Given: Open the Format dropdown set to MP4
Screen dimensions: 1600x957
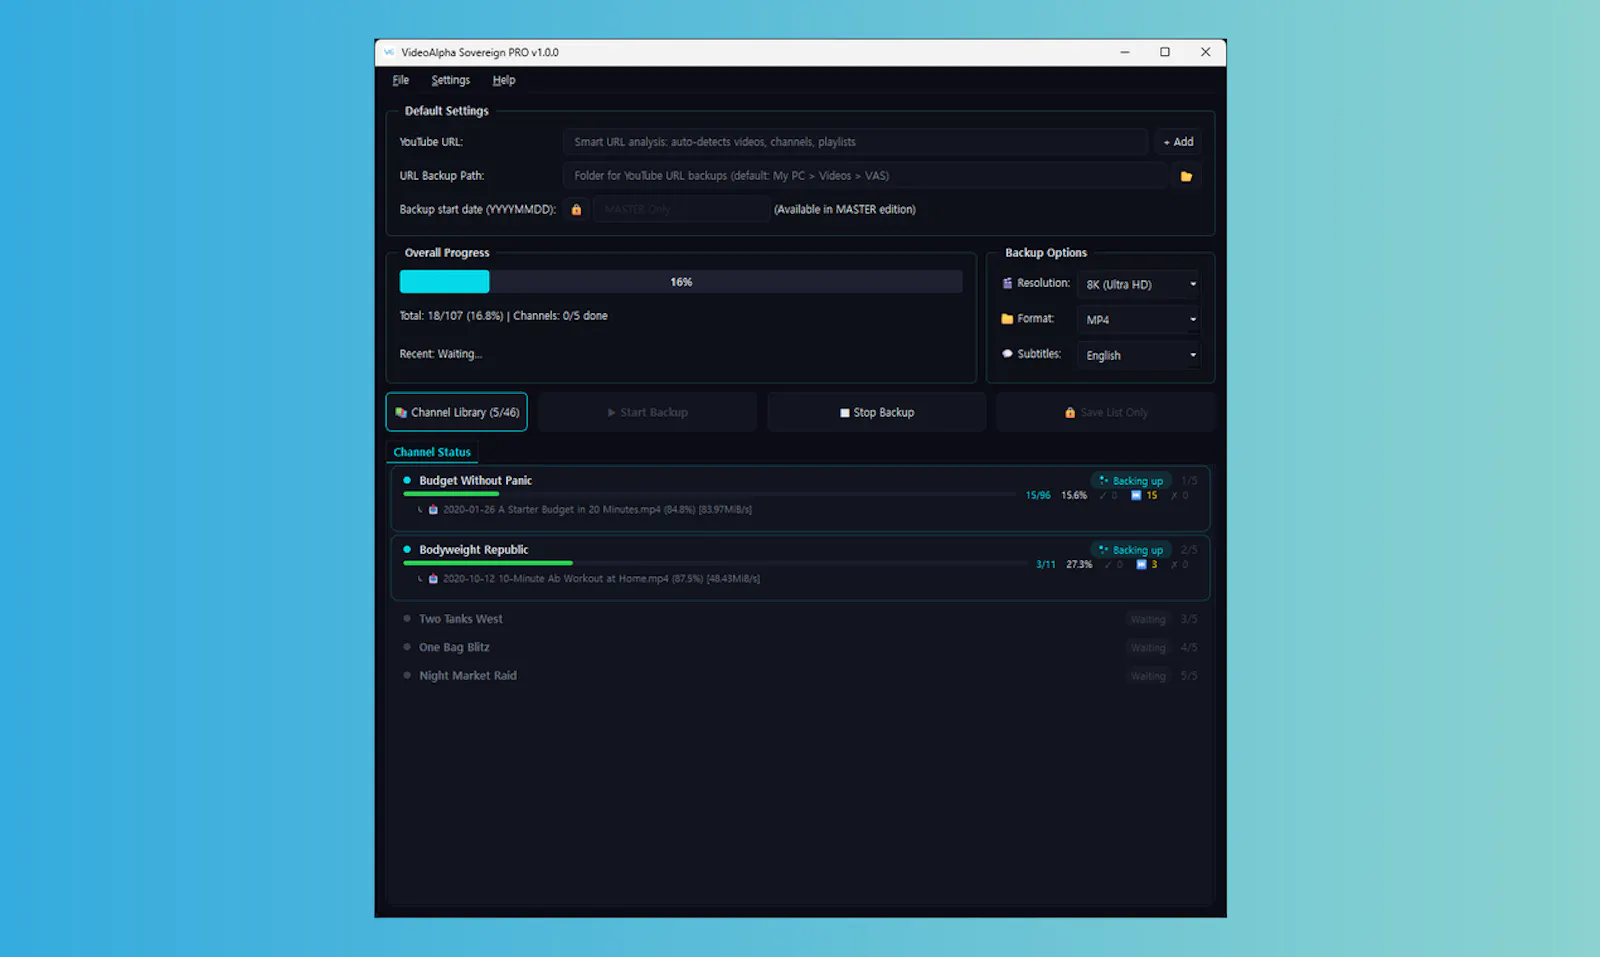Looking at the screenshot, I should pyautogui.click(x=1138, y=320).
